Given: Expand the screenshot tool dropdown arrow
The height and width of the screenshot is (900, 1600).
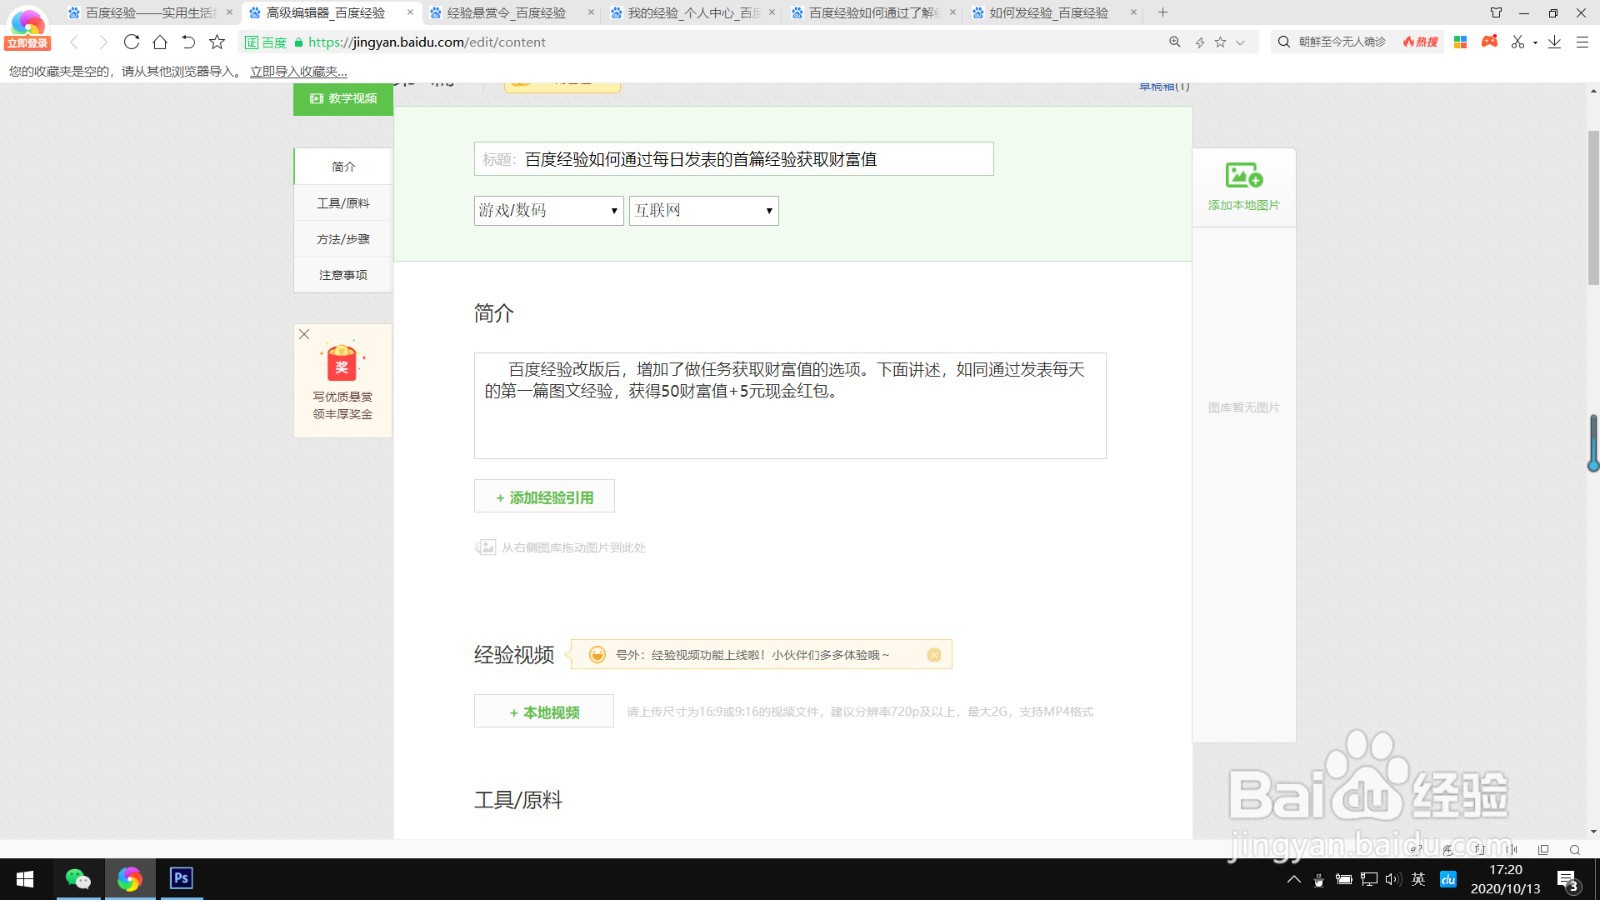Looking at the screenshot, I should 1535,43.
